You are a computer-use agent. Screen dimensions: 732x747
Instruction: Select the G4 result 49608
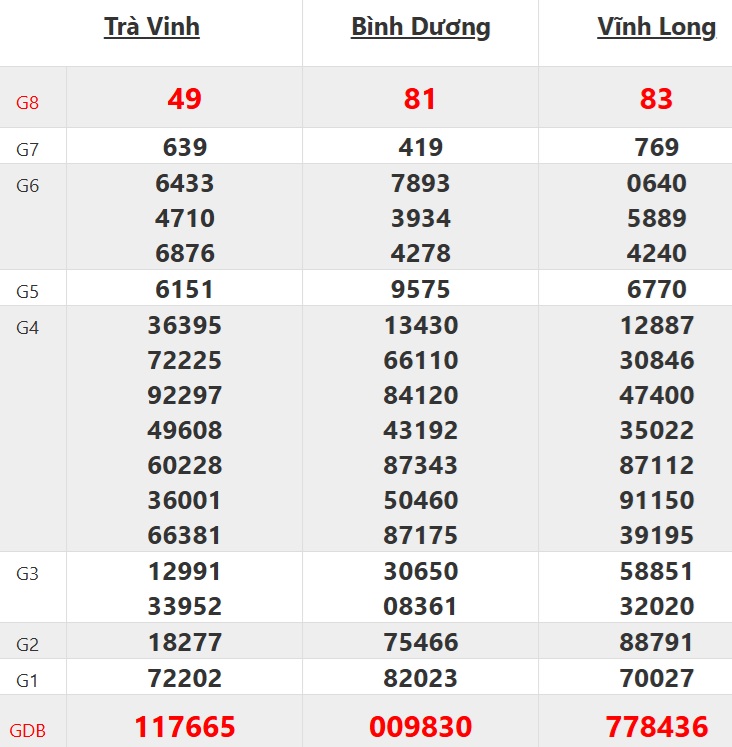(184, 431)
